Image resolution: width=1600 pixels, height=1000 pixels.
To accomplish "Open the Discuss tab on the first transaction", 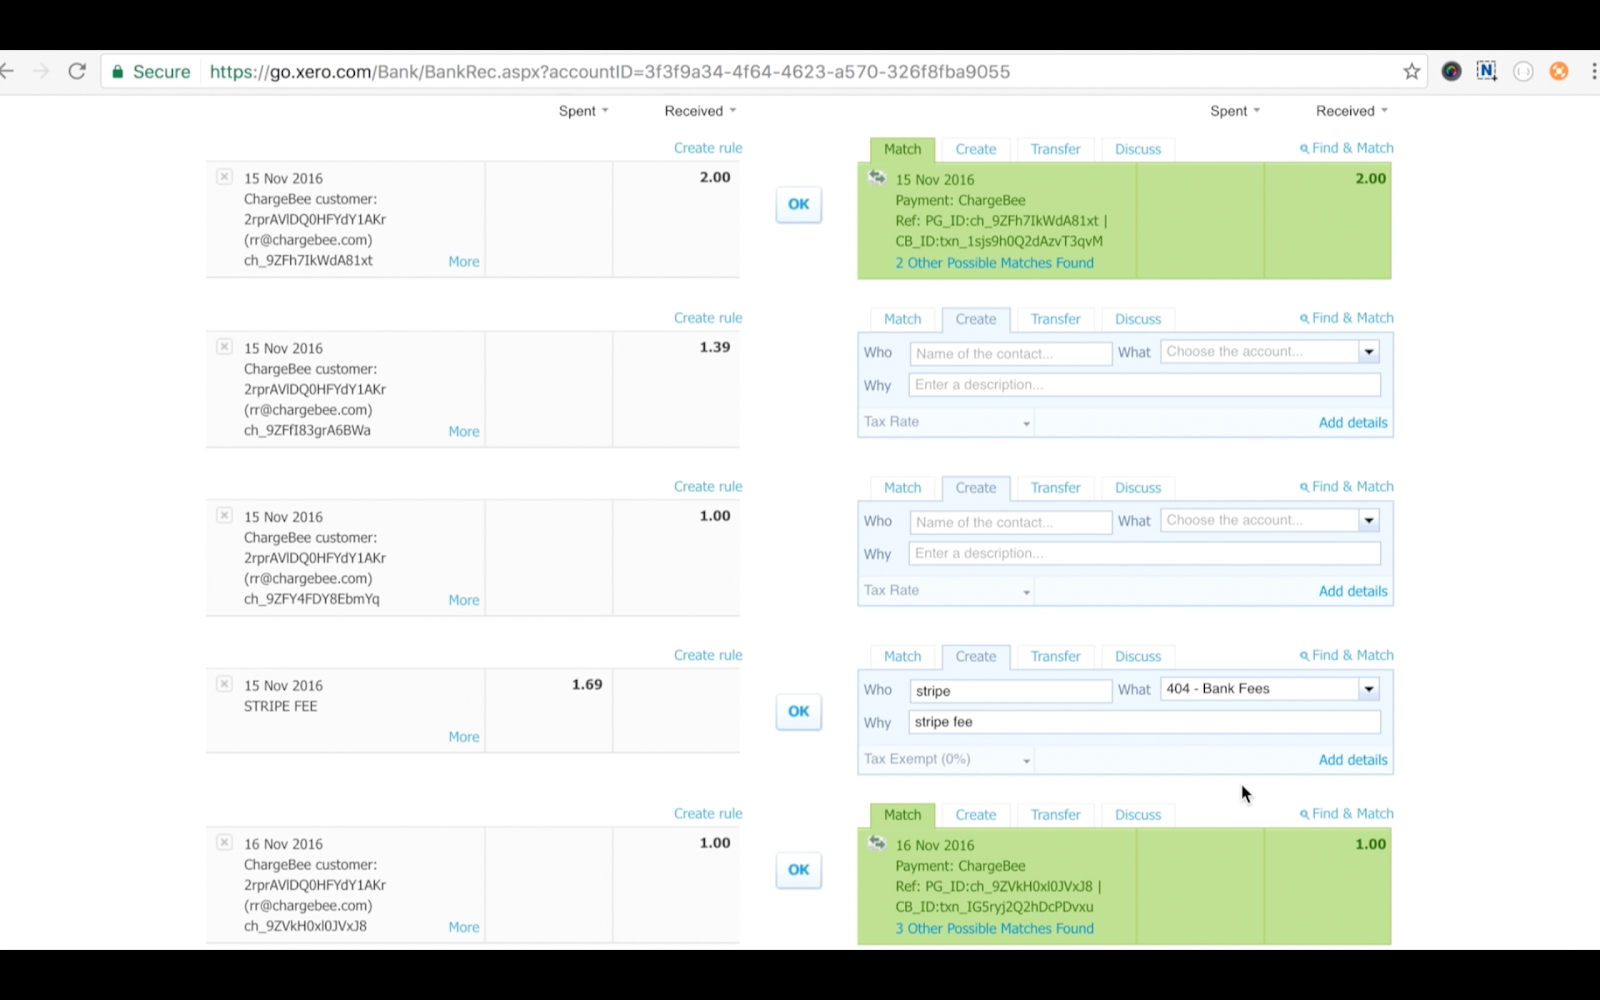I will pyautogui.click(x=1137, y=149).
